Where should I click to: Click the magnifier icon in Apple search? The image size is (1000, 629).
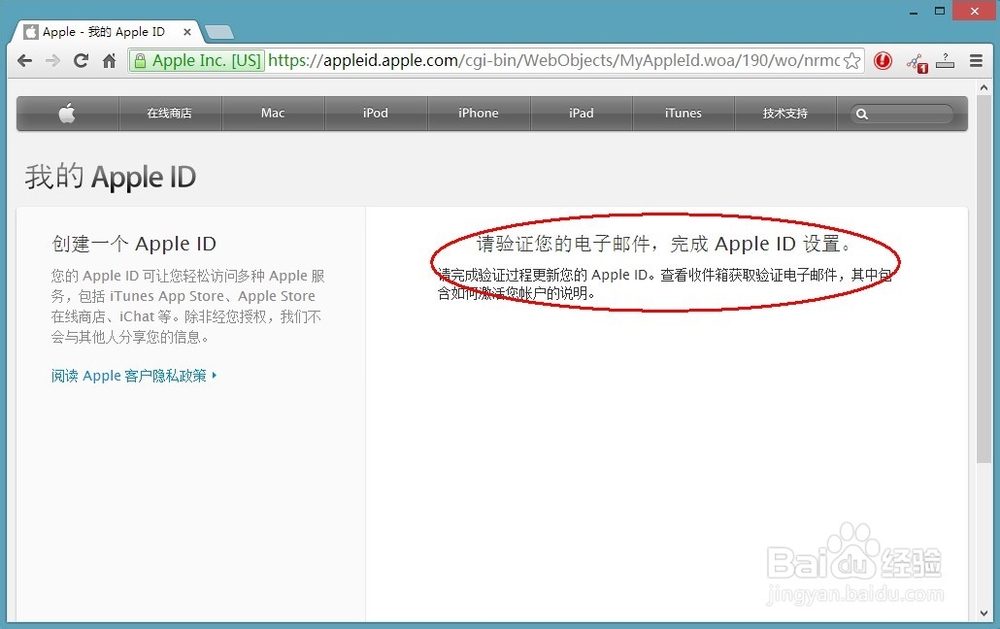[862, 114]
